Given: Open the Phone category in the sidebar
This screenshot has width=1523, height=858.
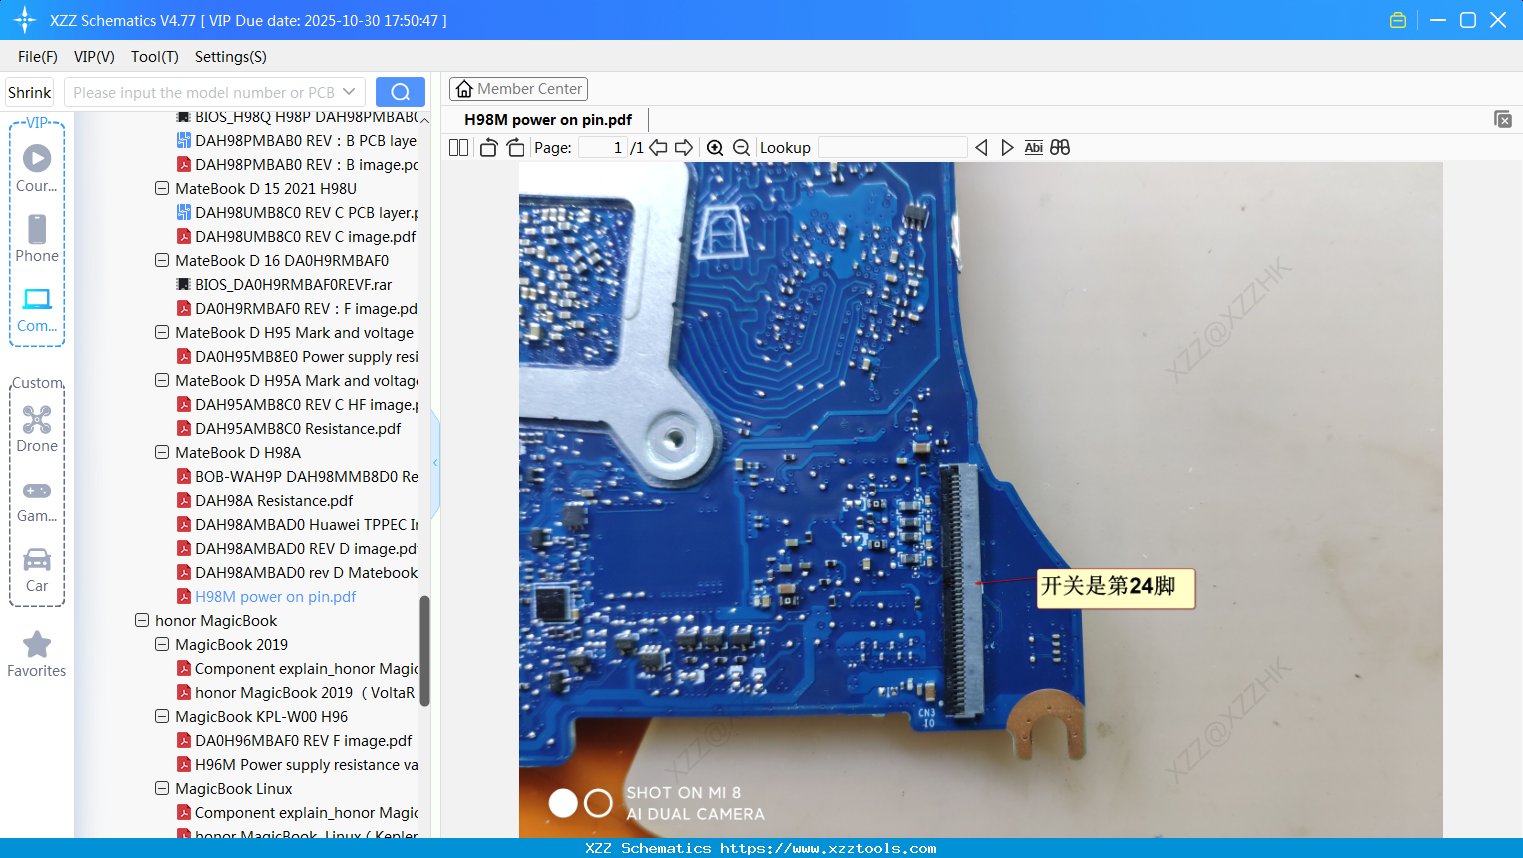Looking at the screenshot, I should pos(37,238).
